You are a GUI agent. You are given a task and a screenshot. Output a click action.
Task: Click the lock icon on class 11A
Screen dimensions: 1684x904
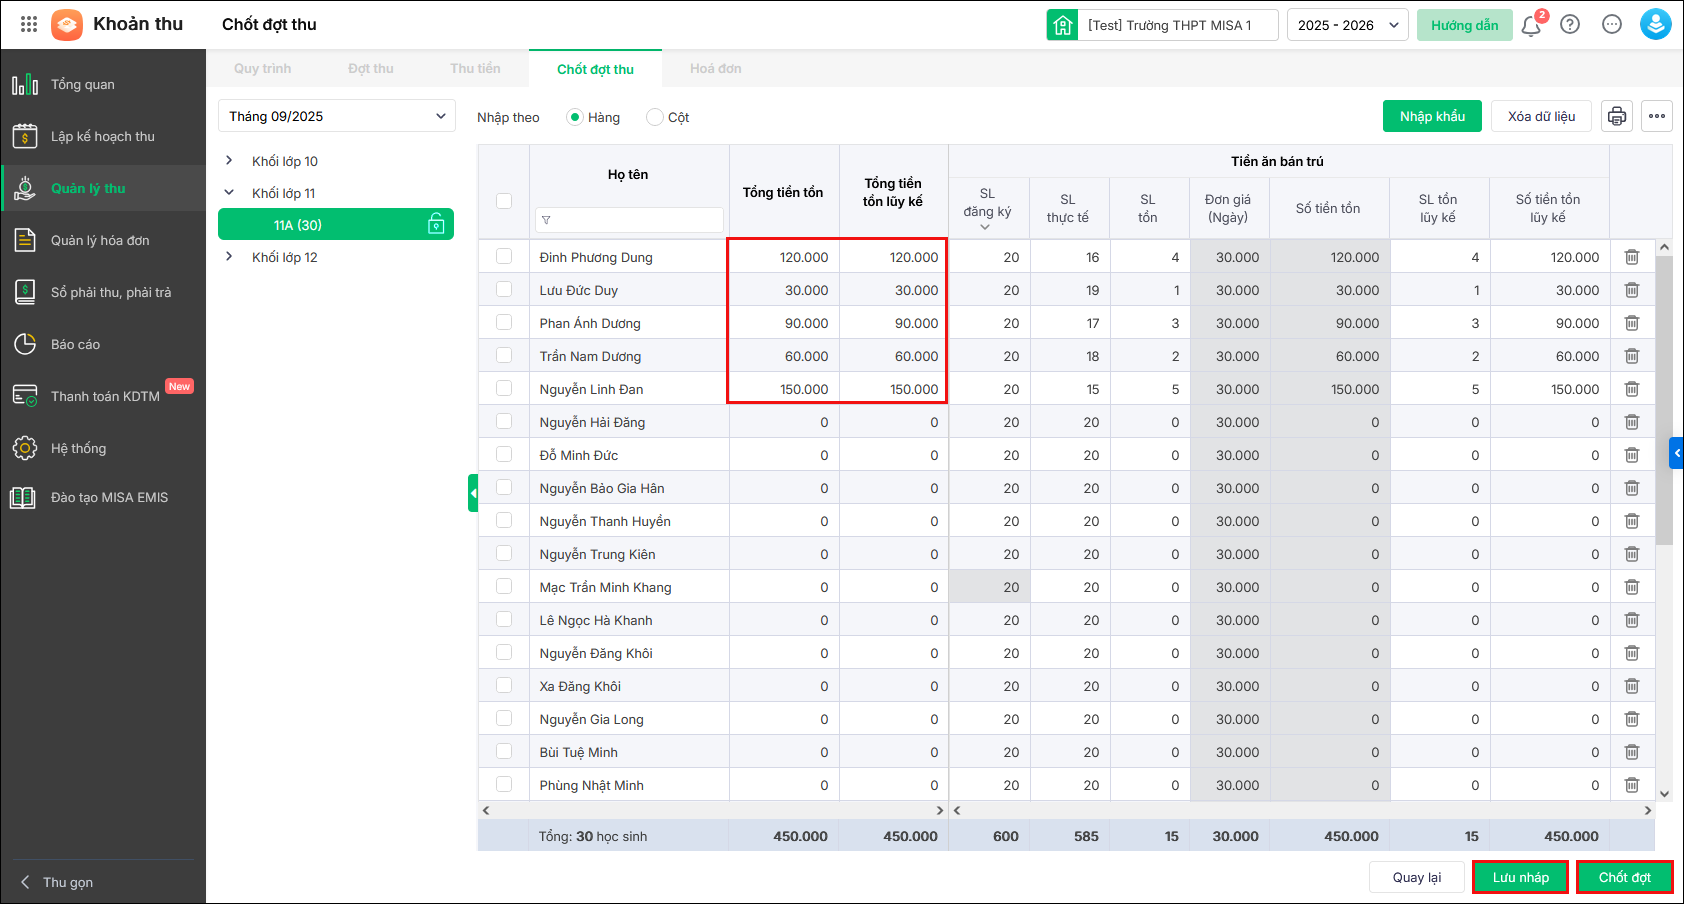(436, 224)
